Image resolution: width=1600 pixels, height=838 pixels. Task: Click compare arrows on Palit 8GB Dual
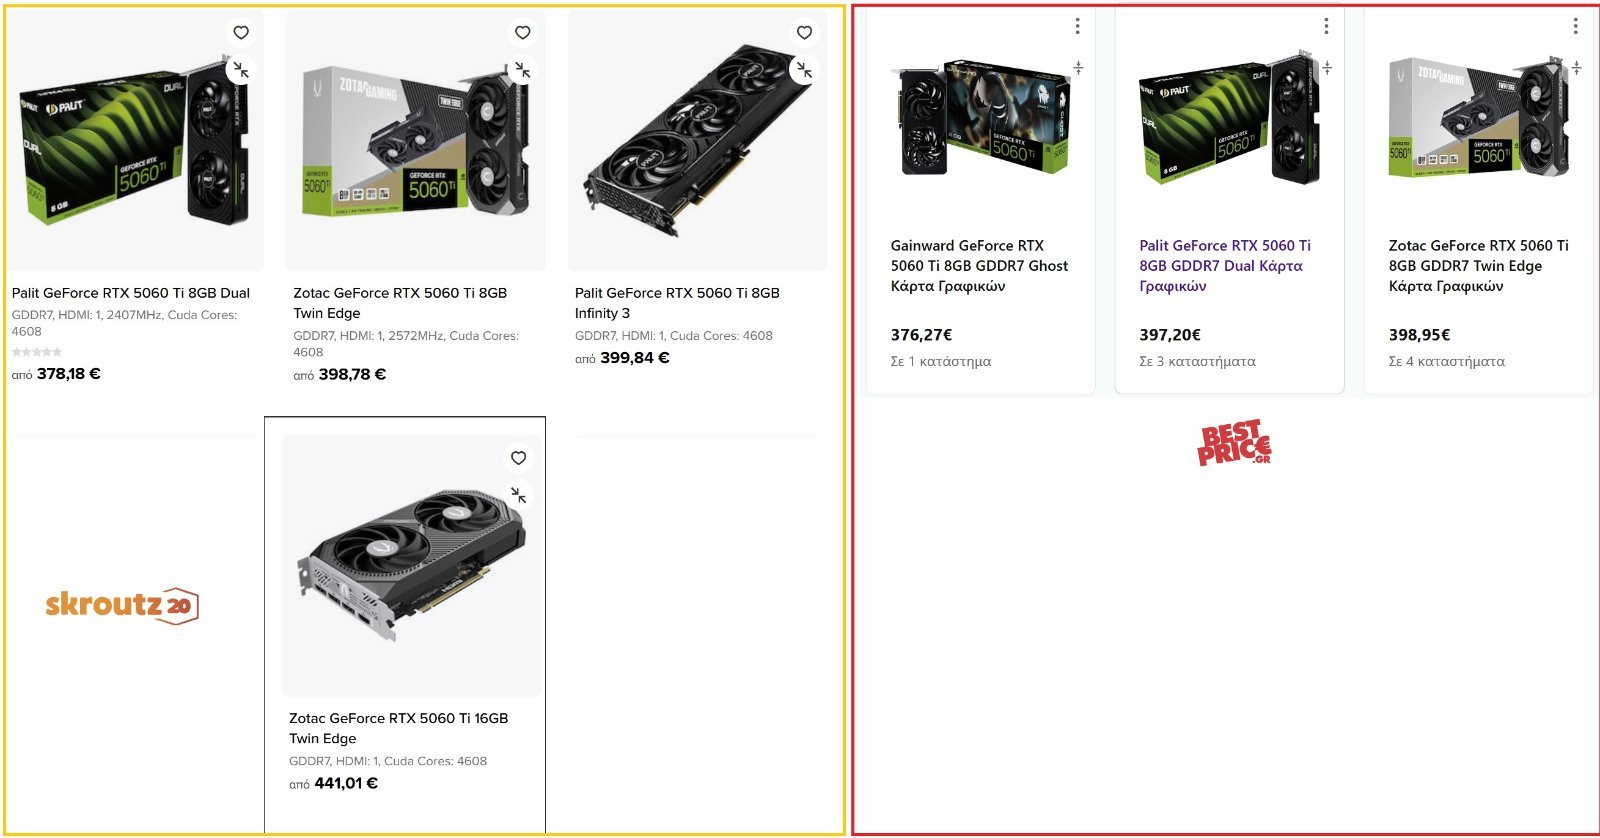click(x=240, y=70)
